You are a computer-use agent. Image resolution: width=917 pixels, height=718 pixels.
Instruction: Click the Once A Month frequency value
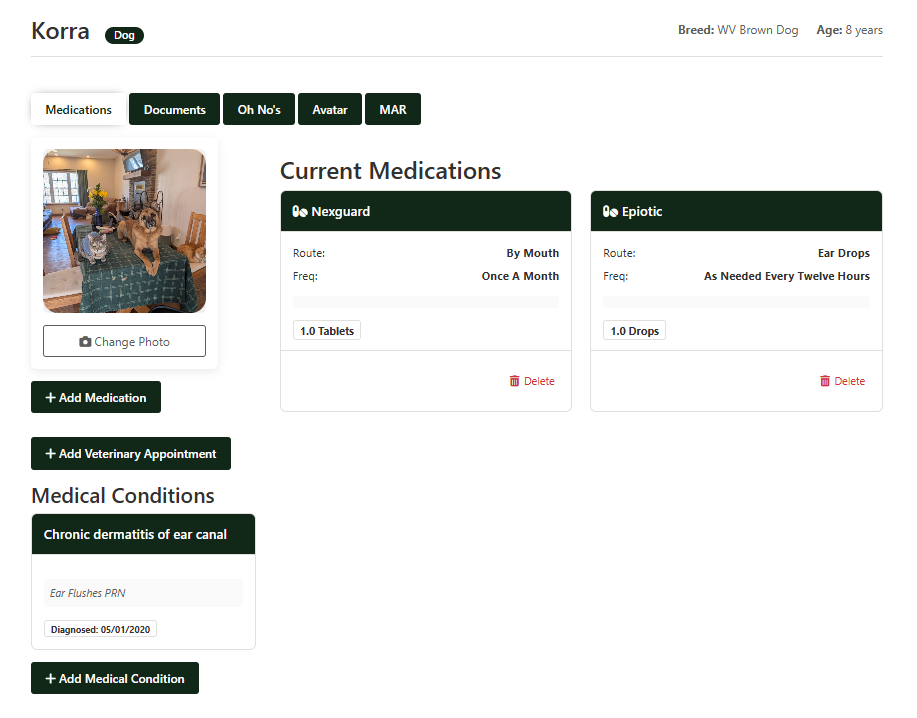coord(520,276)
